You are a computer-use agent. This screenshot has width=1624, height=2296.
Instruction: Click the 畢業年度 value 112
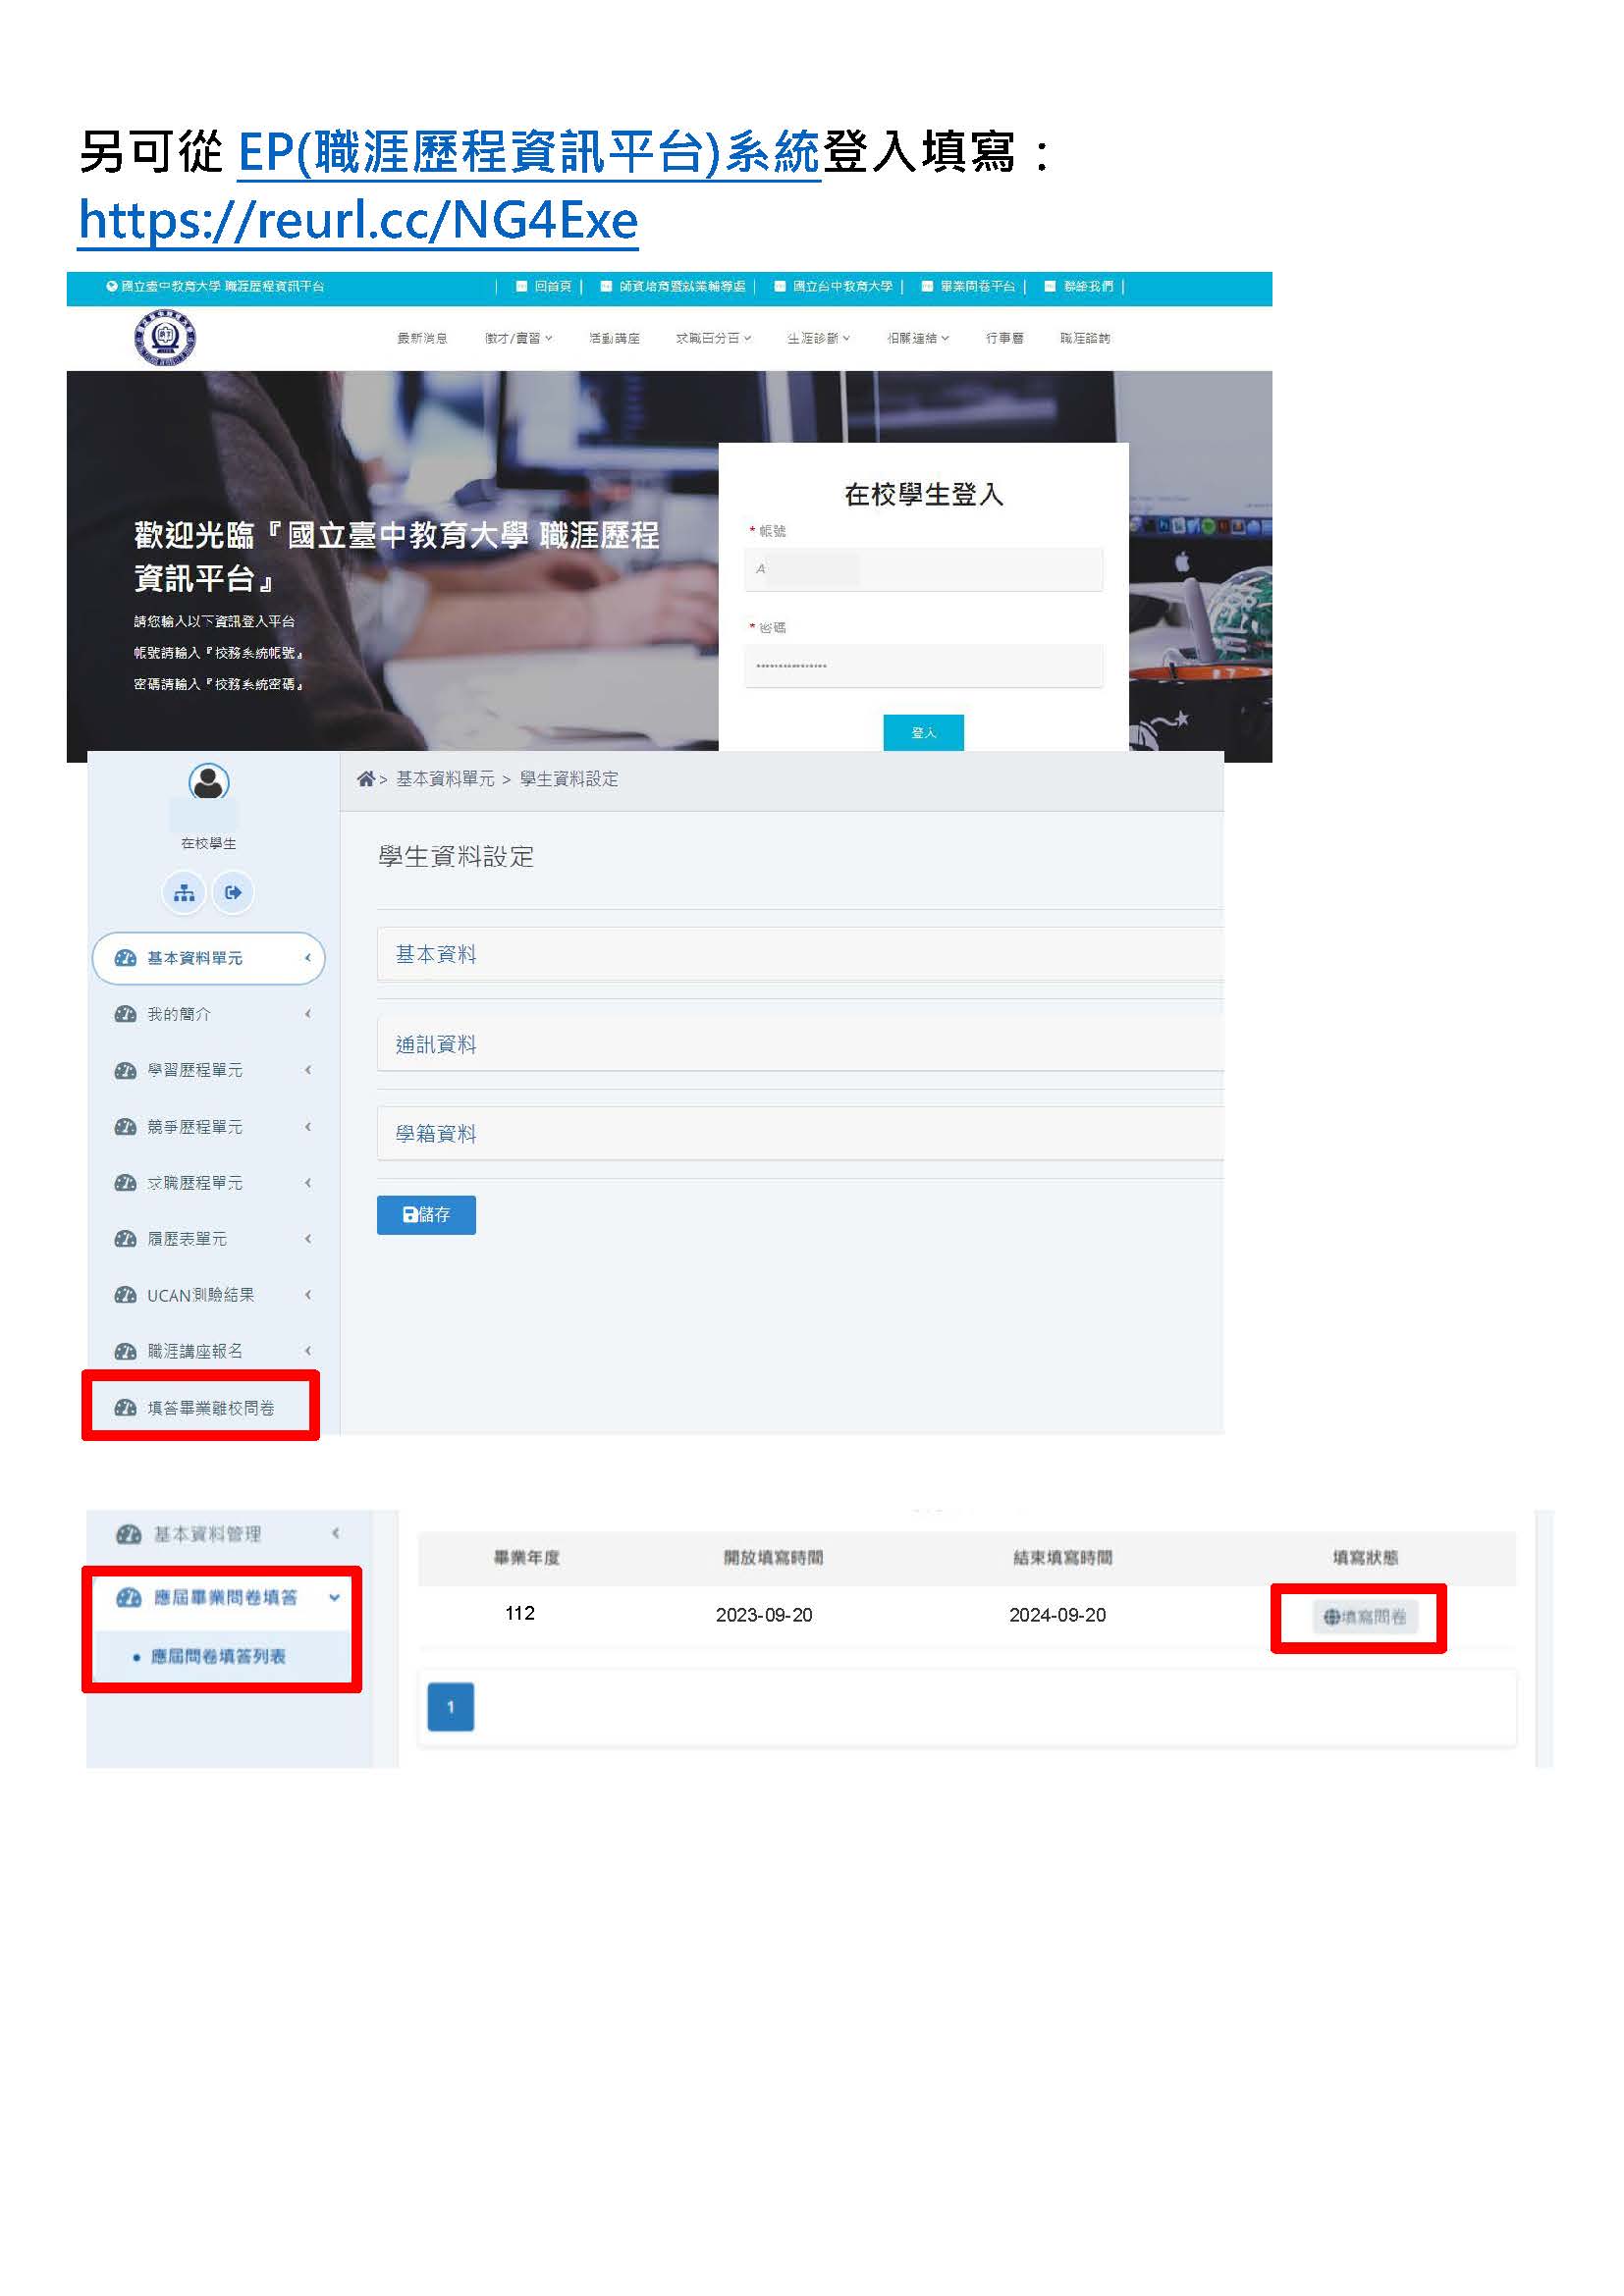coord(520,1613)
